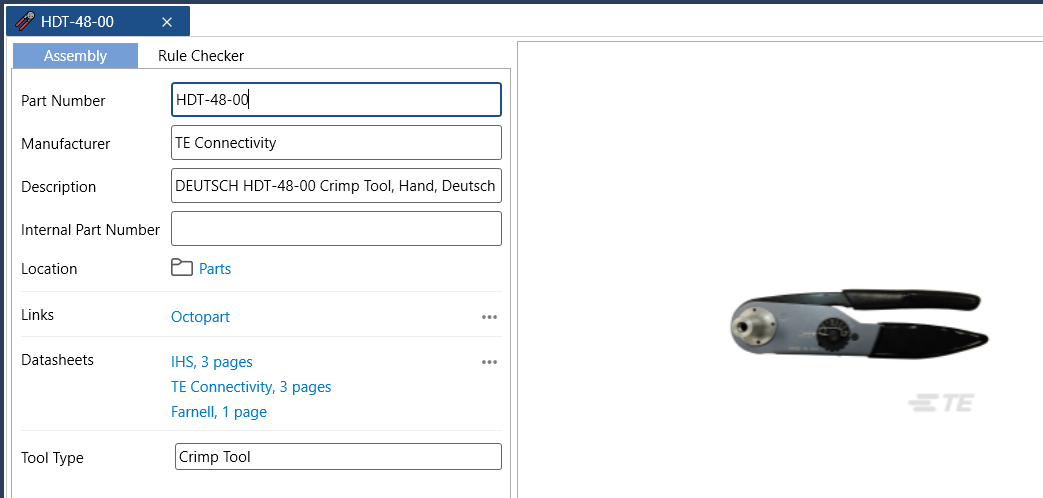Screen dimensions: 1043x498
Task: Click the Location folder icon
Action: 182,268
